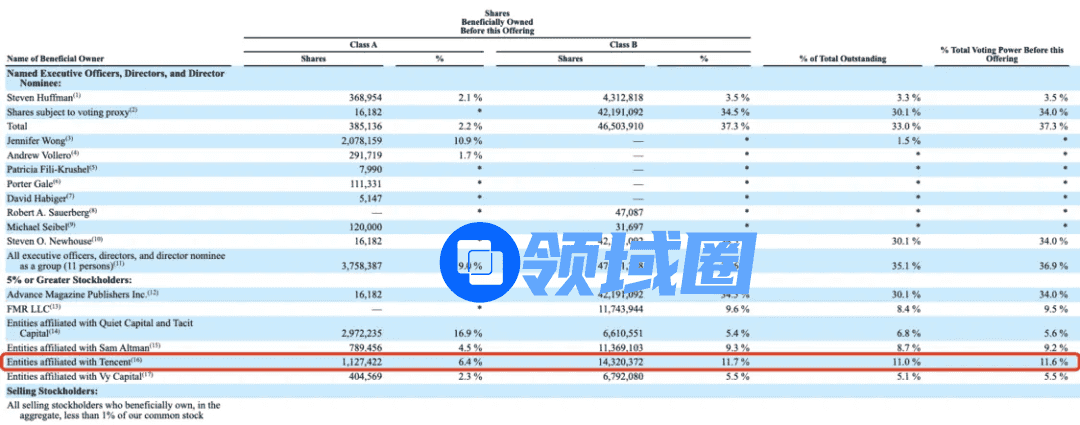Click the Selling Stockholders section heading
Image resolution: width=1080 pixels, height=425 pixels.
click(49, 390)
